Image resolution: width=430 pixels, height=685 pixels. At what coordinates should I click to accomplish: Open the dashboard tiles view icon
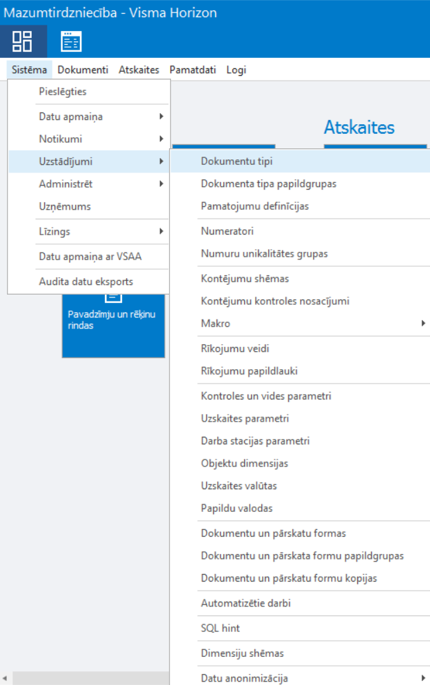pyautogui.click(x=23, y=42)
